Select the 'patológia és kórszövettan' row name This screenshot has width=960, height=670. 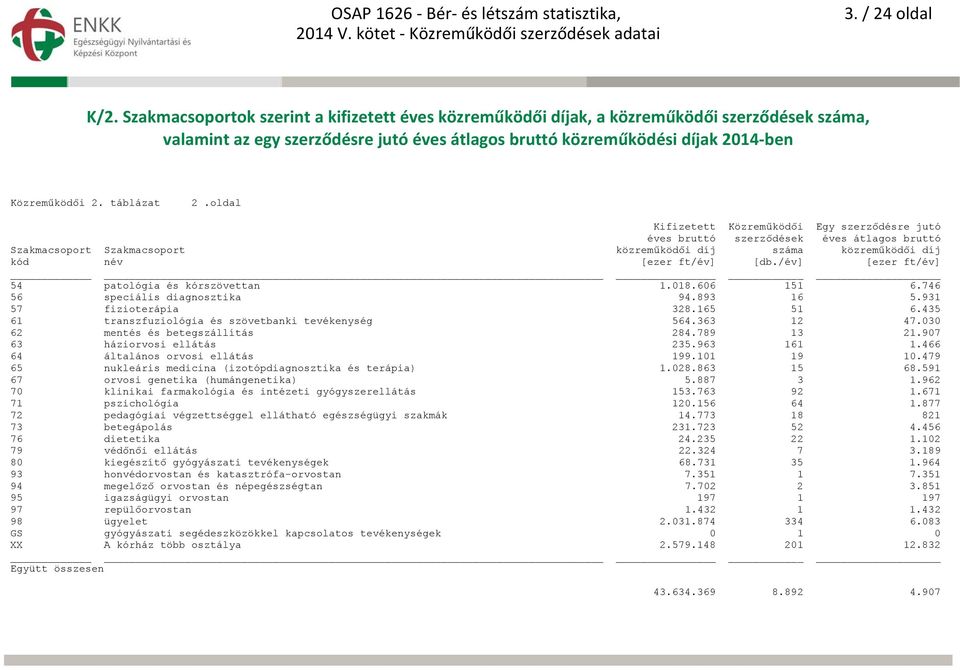tap(182, 286)
